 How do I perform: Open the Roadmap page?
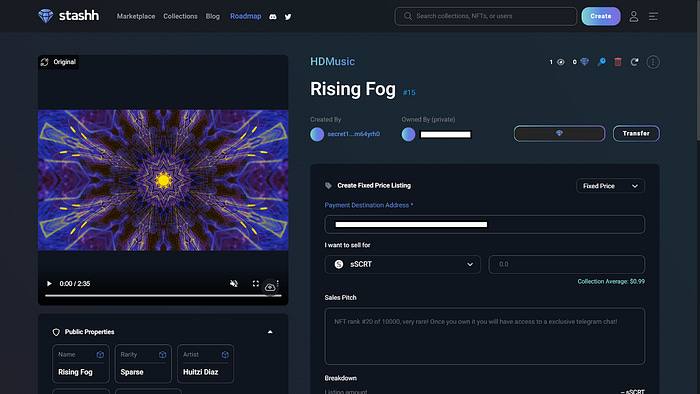point(246,16)
